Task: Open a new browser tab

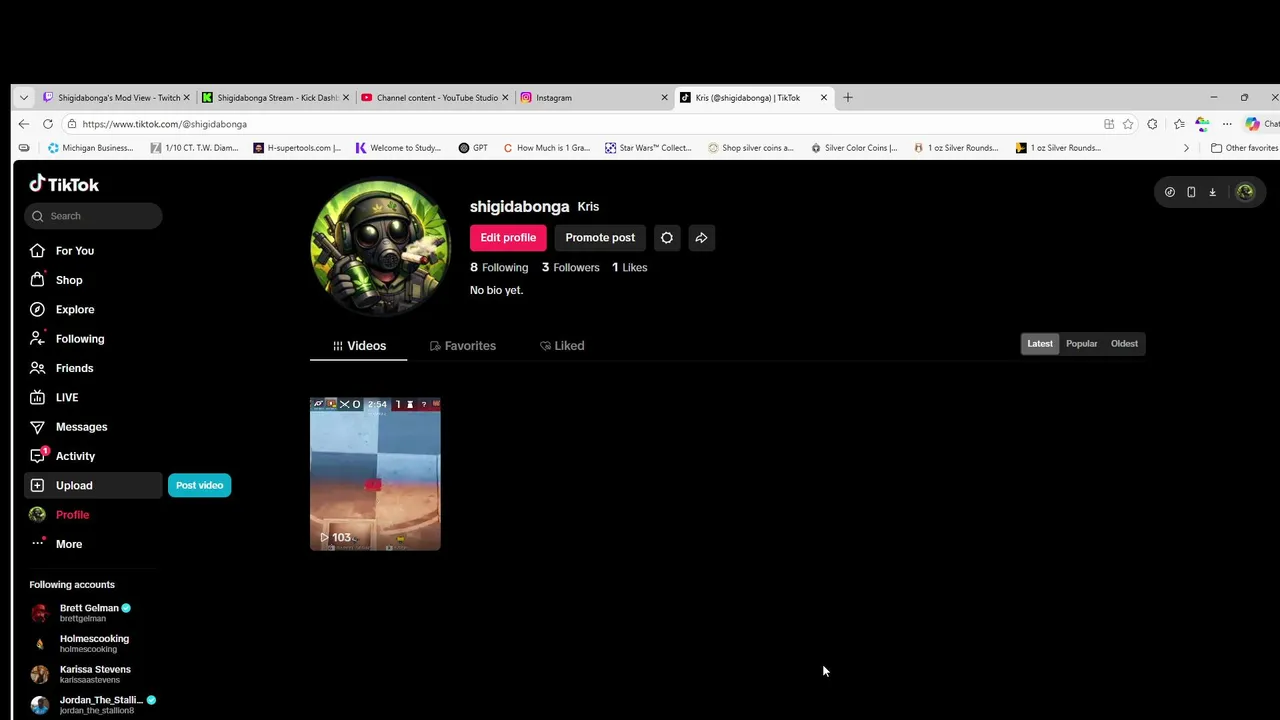Action: (x=848, y=98)
